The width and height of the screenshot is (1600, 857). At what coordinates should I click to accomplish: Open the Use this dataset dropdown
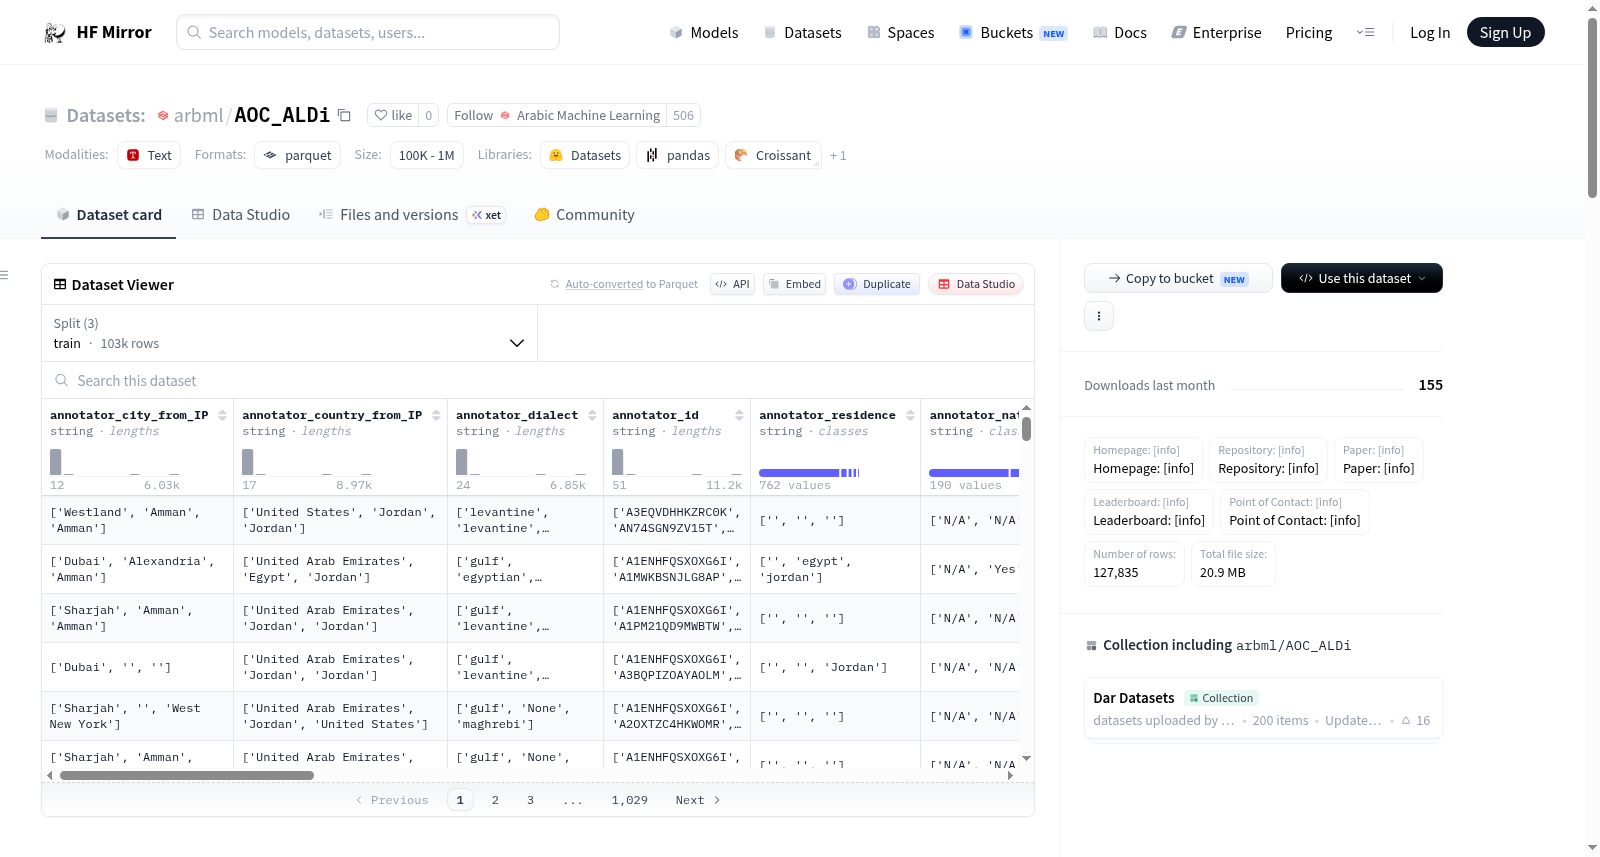(x=1362, y=278)
